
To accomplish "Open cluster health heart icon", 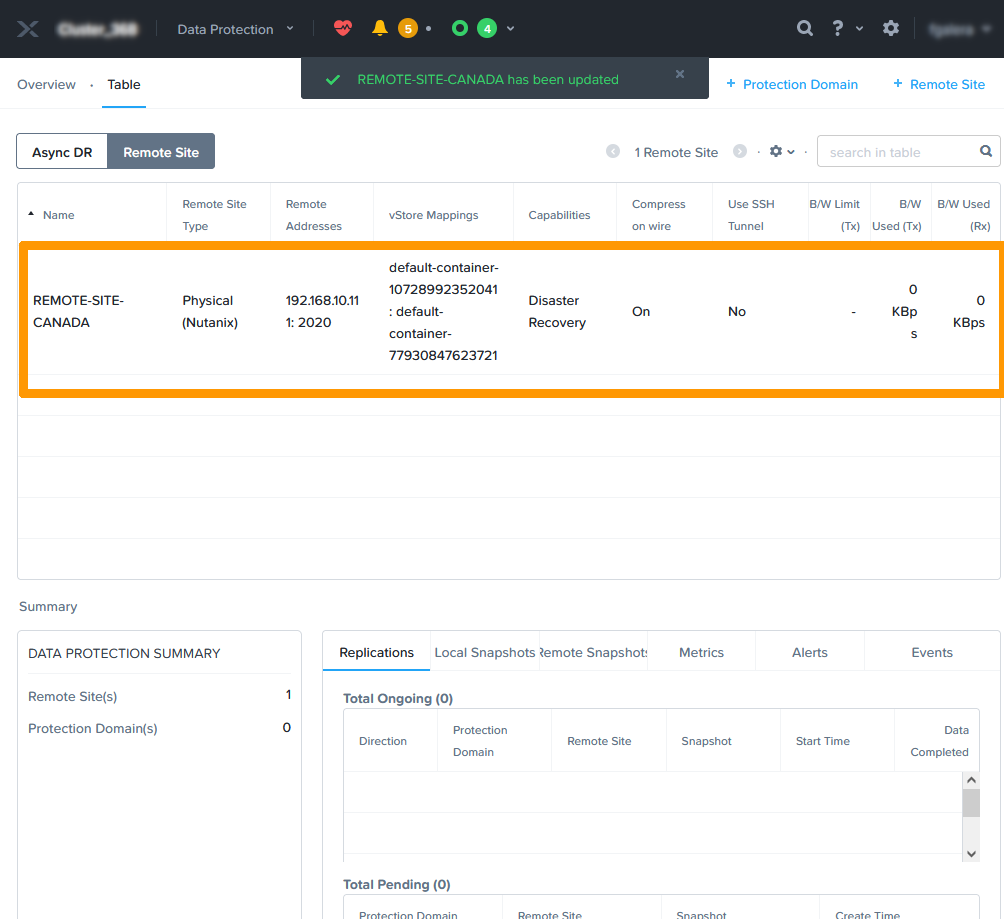I will tap(343, 28).
